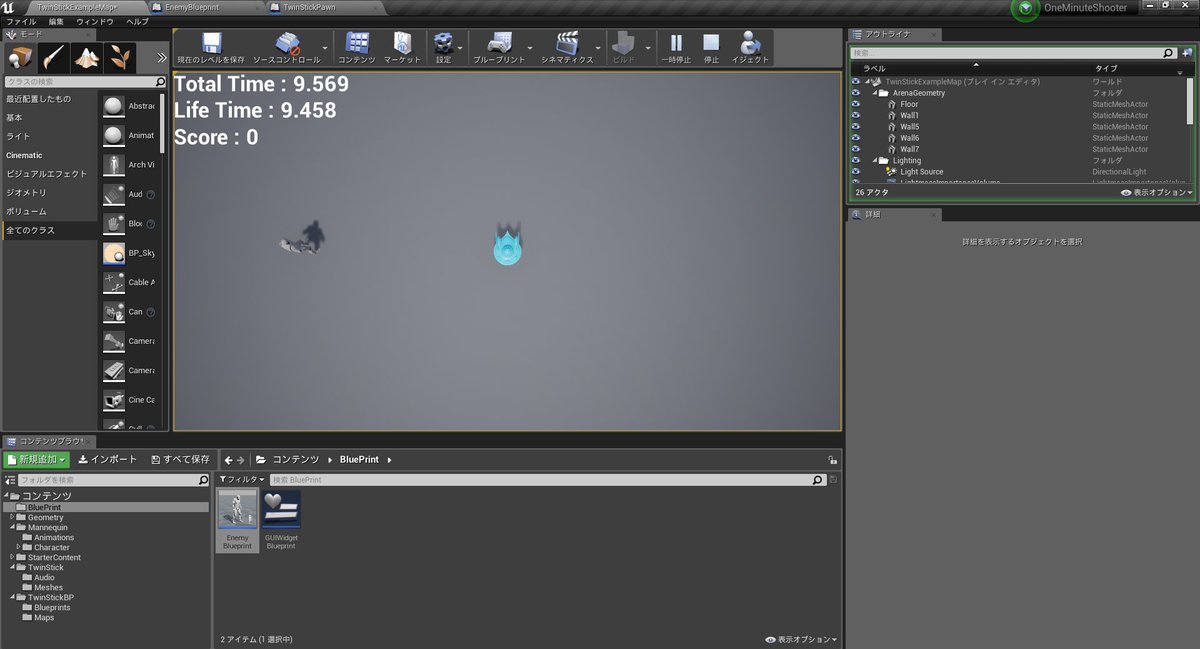Open the Content (コンテンツ) browser toolbar icon

pos(357,47)
